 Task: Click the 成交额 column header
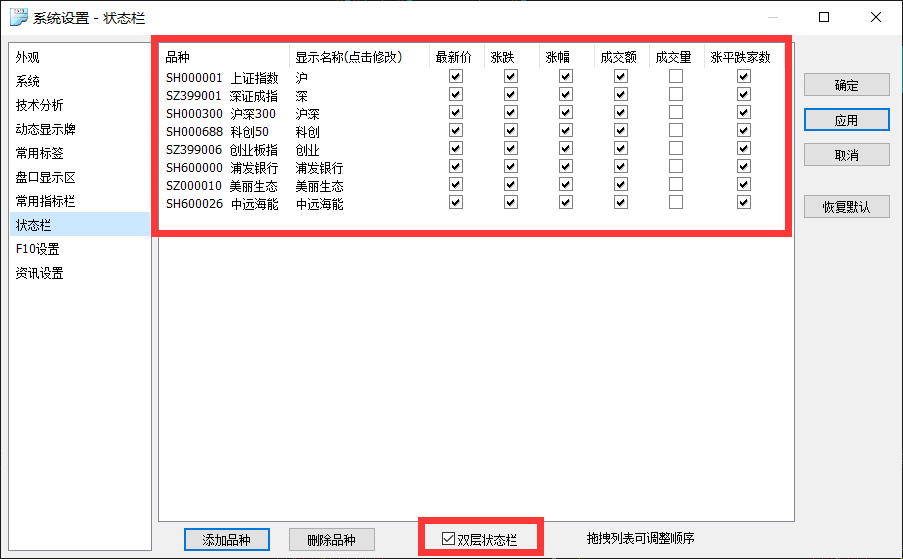621,57
